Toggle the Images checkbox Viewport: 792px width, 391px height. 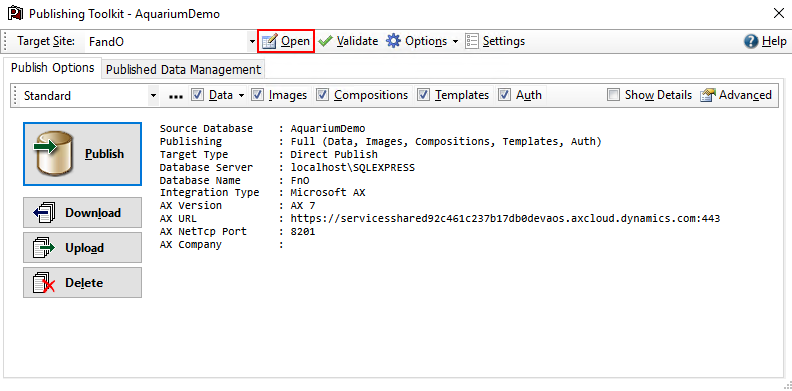click(x=257, y=94)
